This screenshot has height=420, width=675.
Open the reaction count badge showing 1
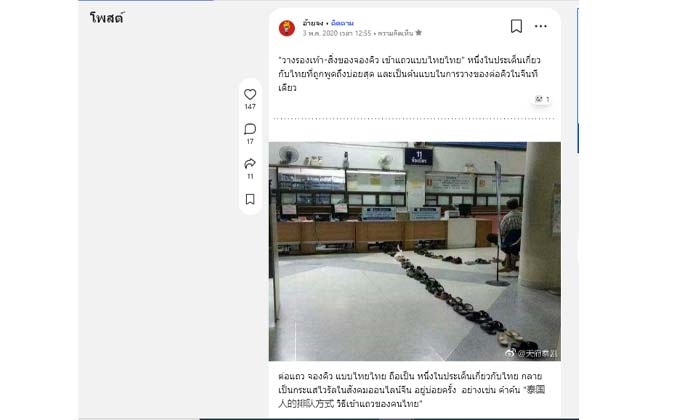pos(542,99)
